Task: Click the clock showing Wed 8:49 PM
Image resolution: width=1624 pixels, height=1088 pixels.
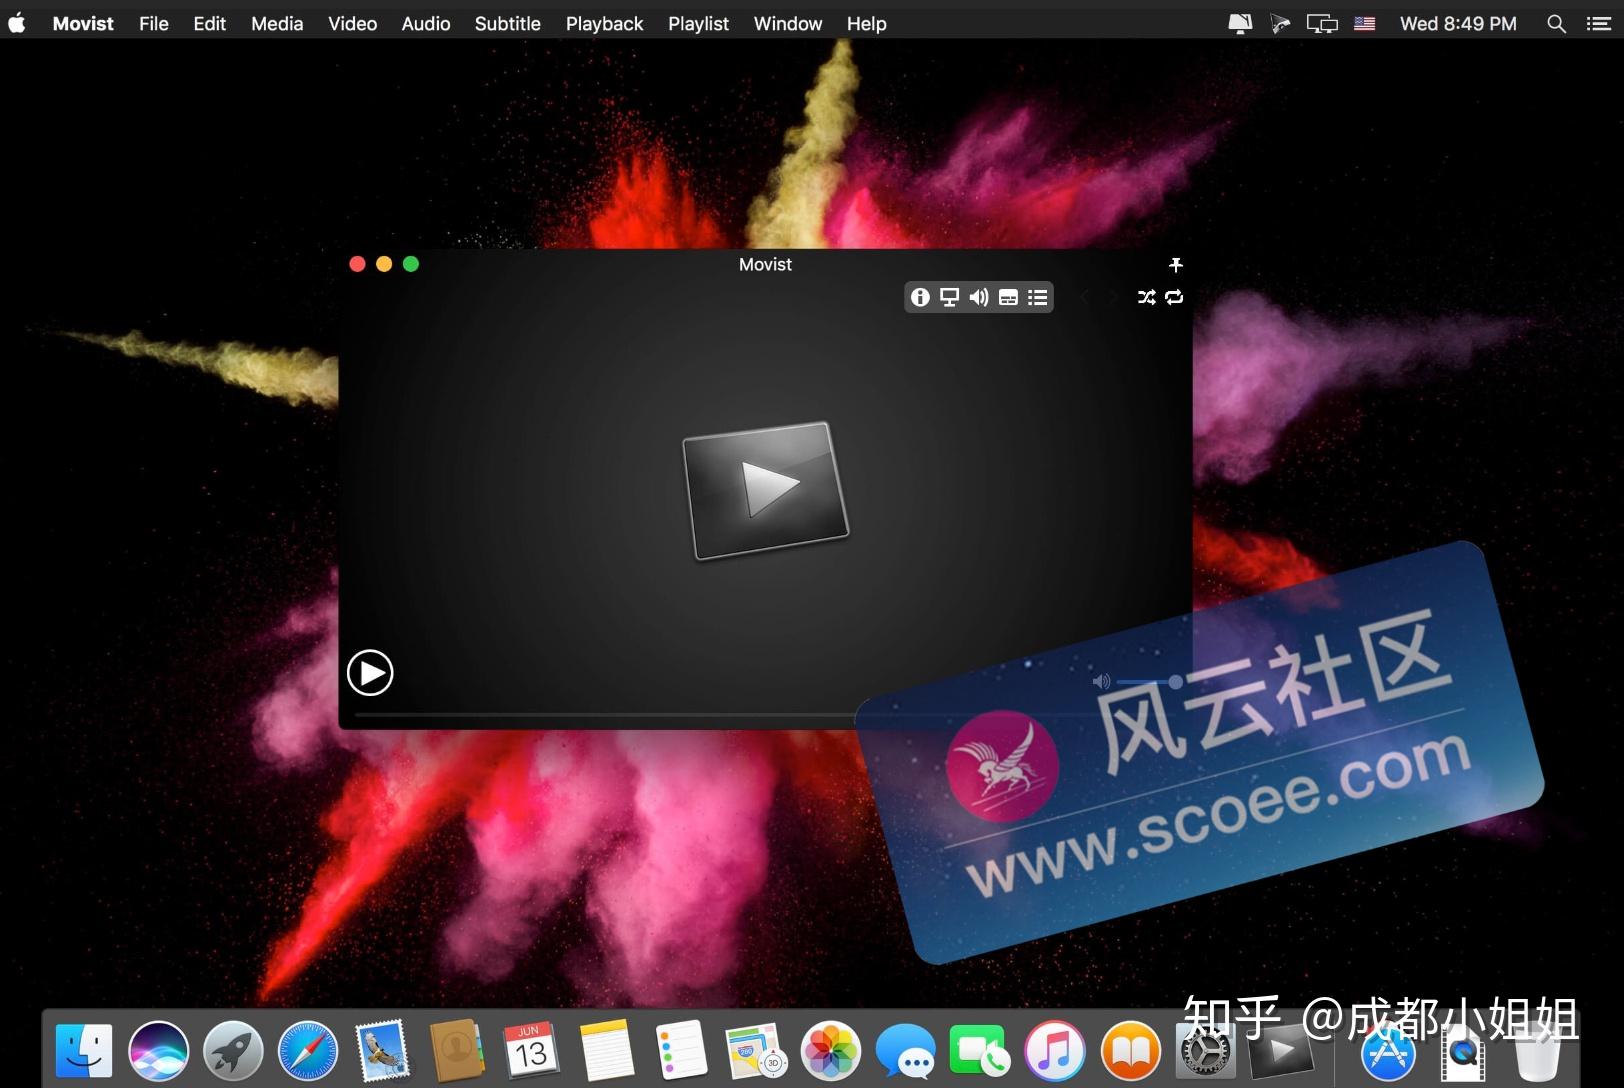Action: pyautogui.click(x=1458, y=23)
